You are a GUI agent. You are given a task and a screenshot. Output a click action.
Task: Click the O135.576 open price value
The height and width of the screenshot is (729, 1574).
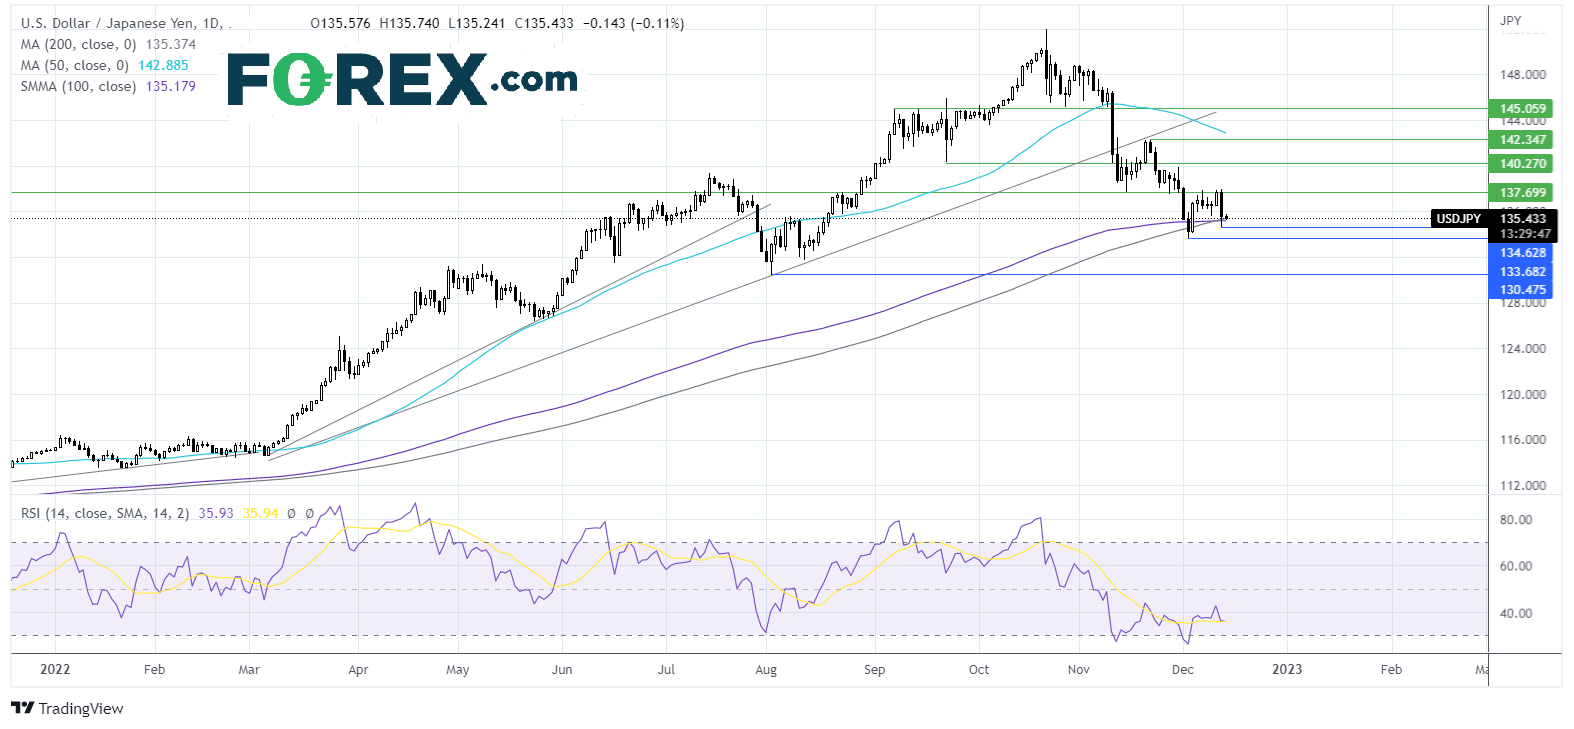340,23
